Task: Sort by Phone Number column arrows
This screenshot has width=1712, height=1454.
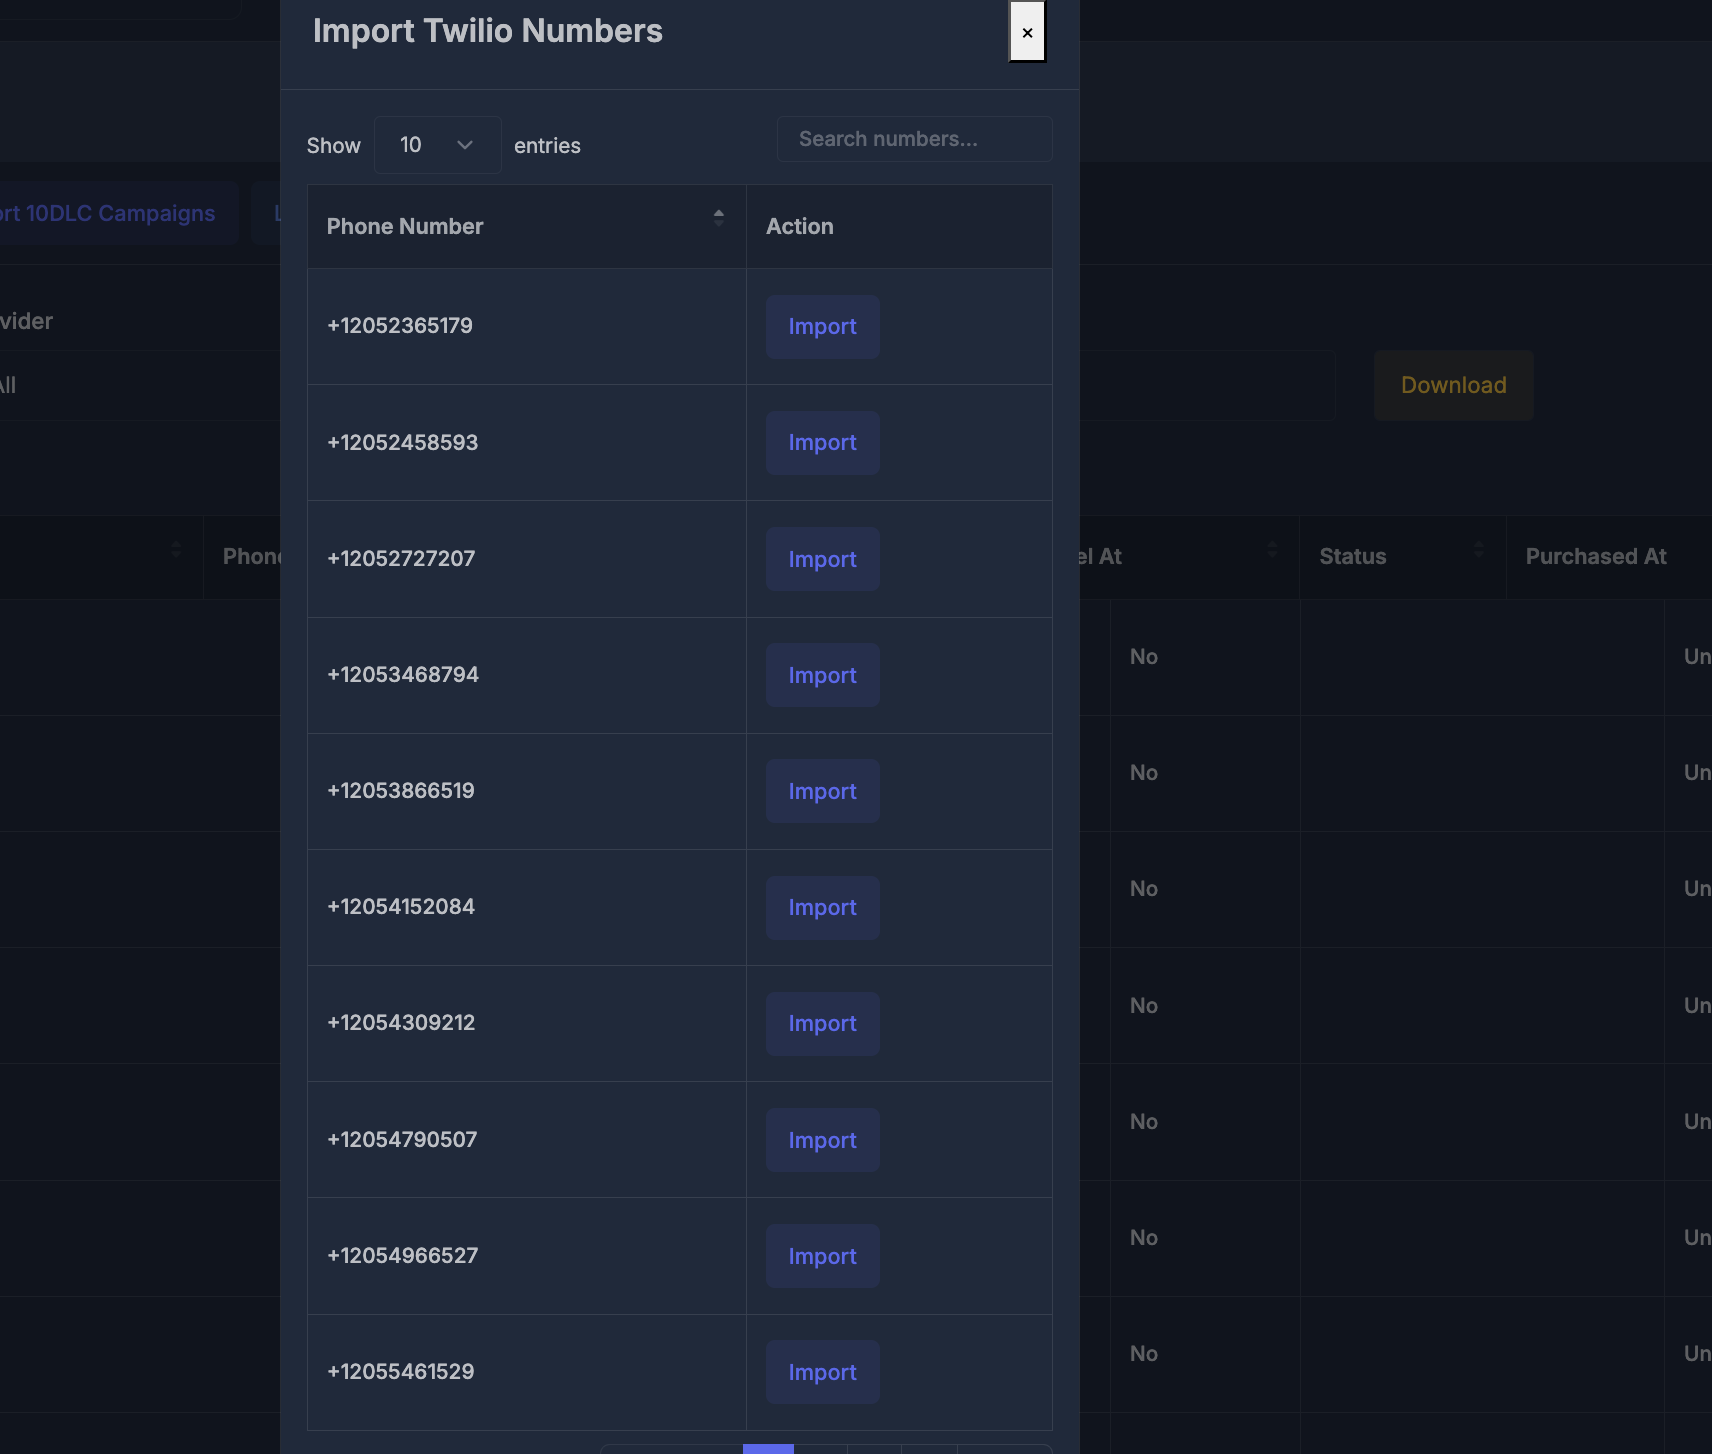Action: coord(718,217)
